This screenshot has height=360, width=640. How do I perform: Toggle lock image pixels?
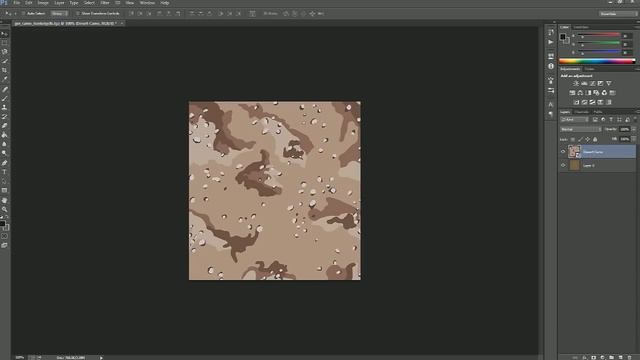click(x=580, y=140)
